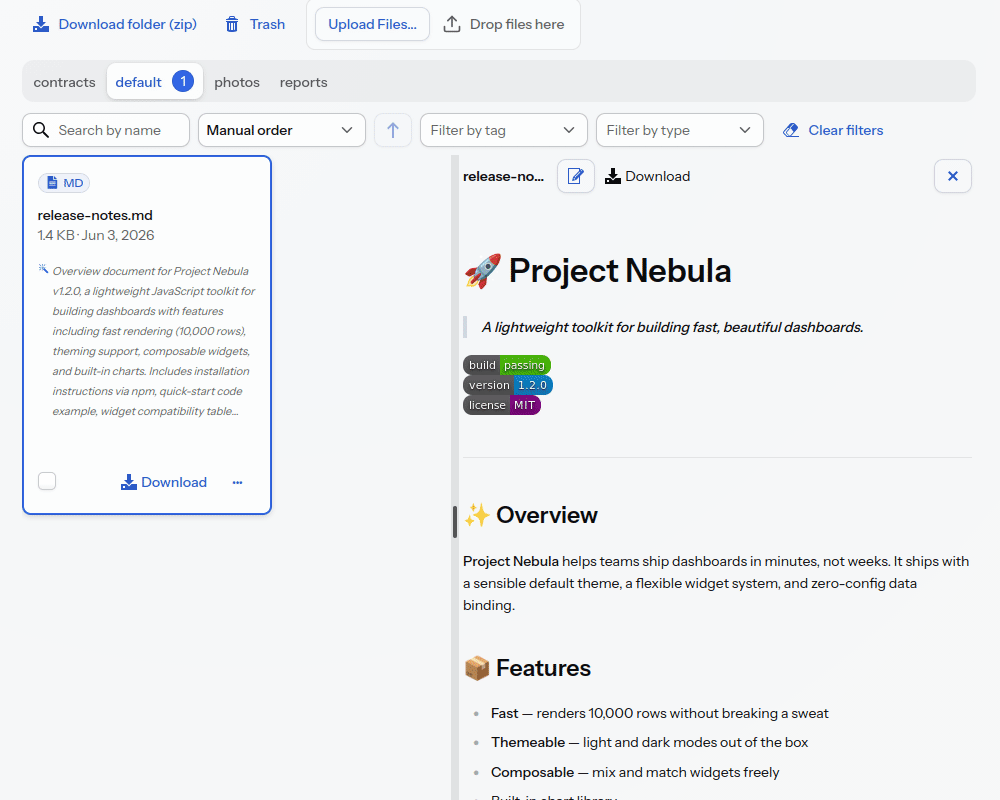1000x800 pixels.
Task: Toggle sort direction arrow button
Action: pyautogui.click(x=393, y=130)
